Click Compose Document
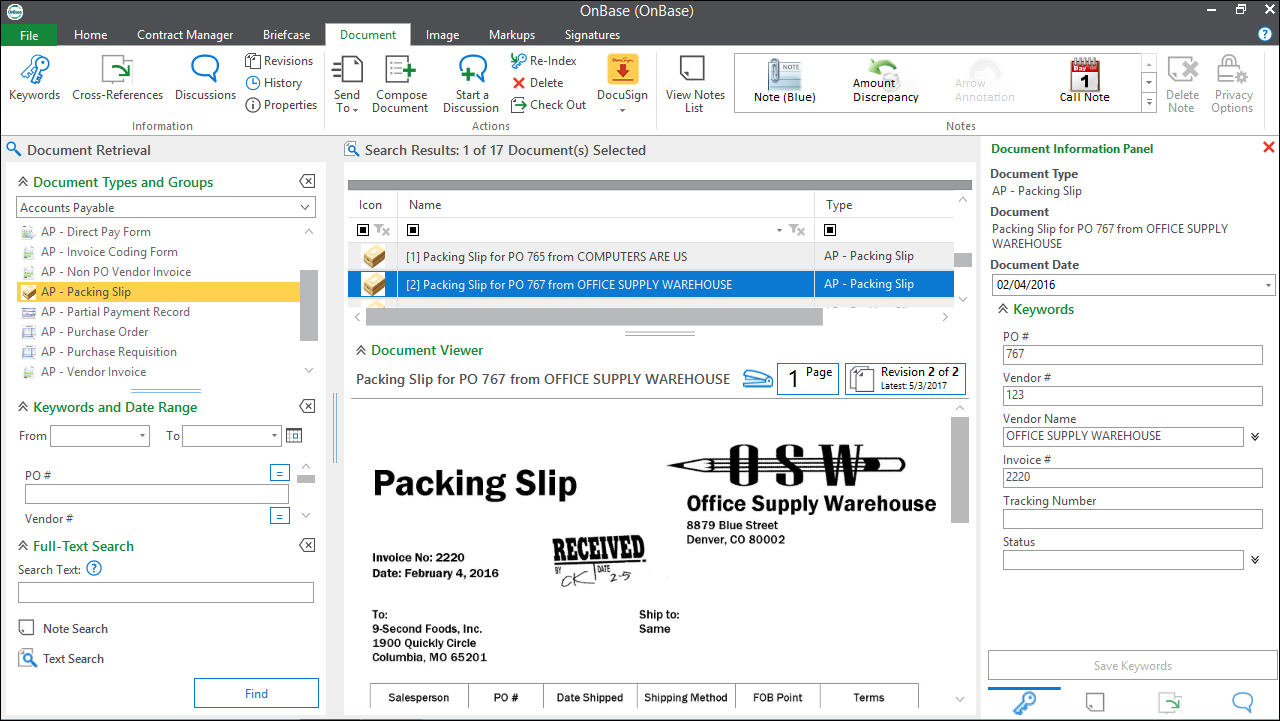This screenshot has height=721, width=1280. coord(401,84)
